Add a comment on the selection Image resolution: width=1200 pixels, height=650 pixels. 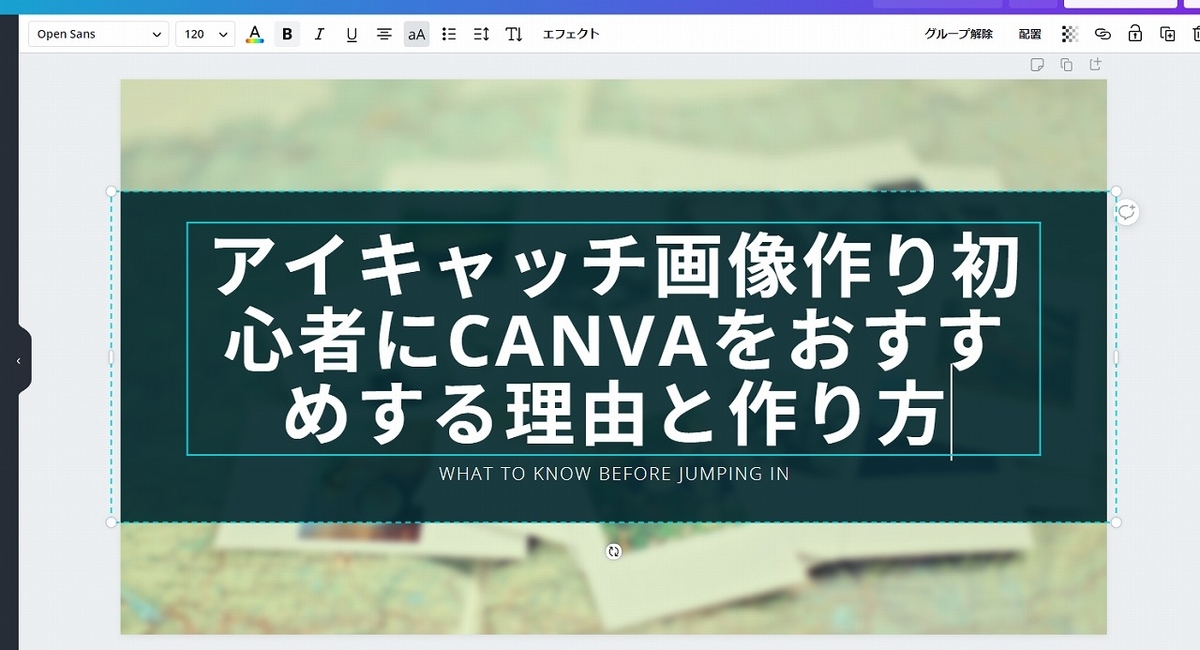click(x=1127, y=212)
